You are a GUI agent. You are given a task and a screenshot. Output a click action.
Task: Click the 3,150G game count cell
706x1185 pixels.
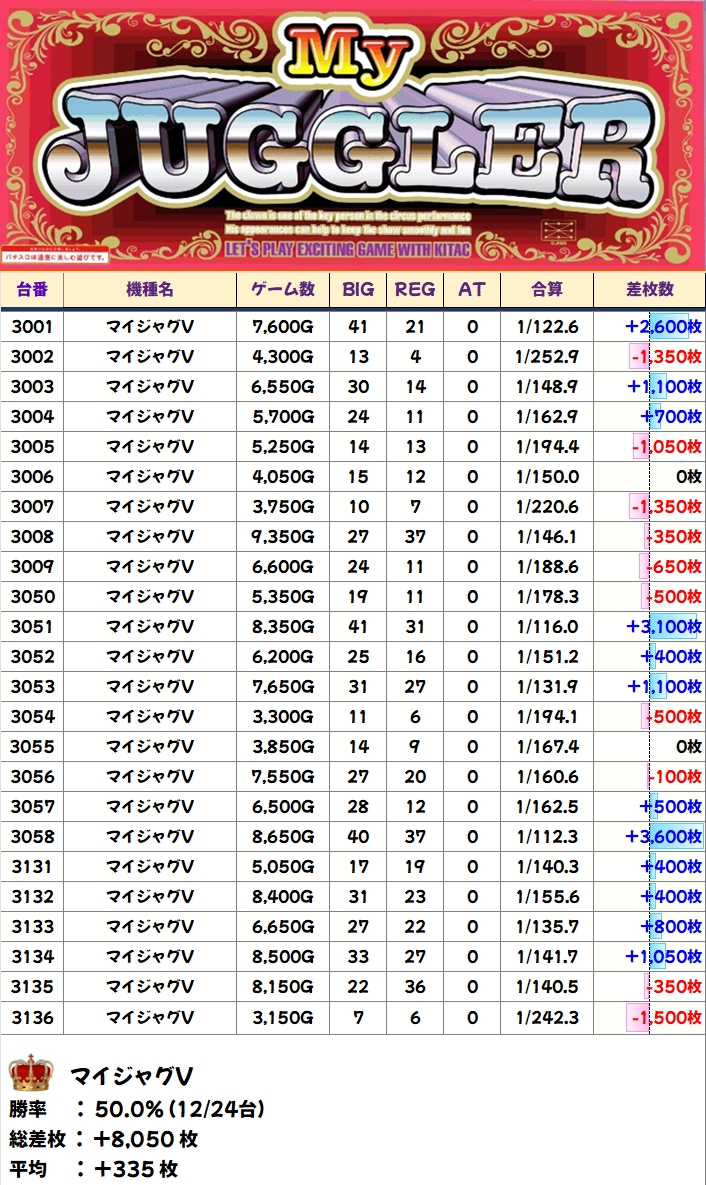click(x=283, y=1017)
